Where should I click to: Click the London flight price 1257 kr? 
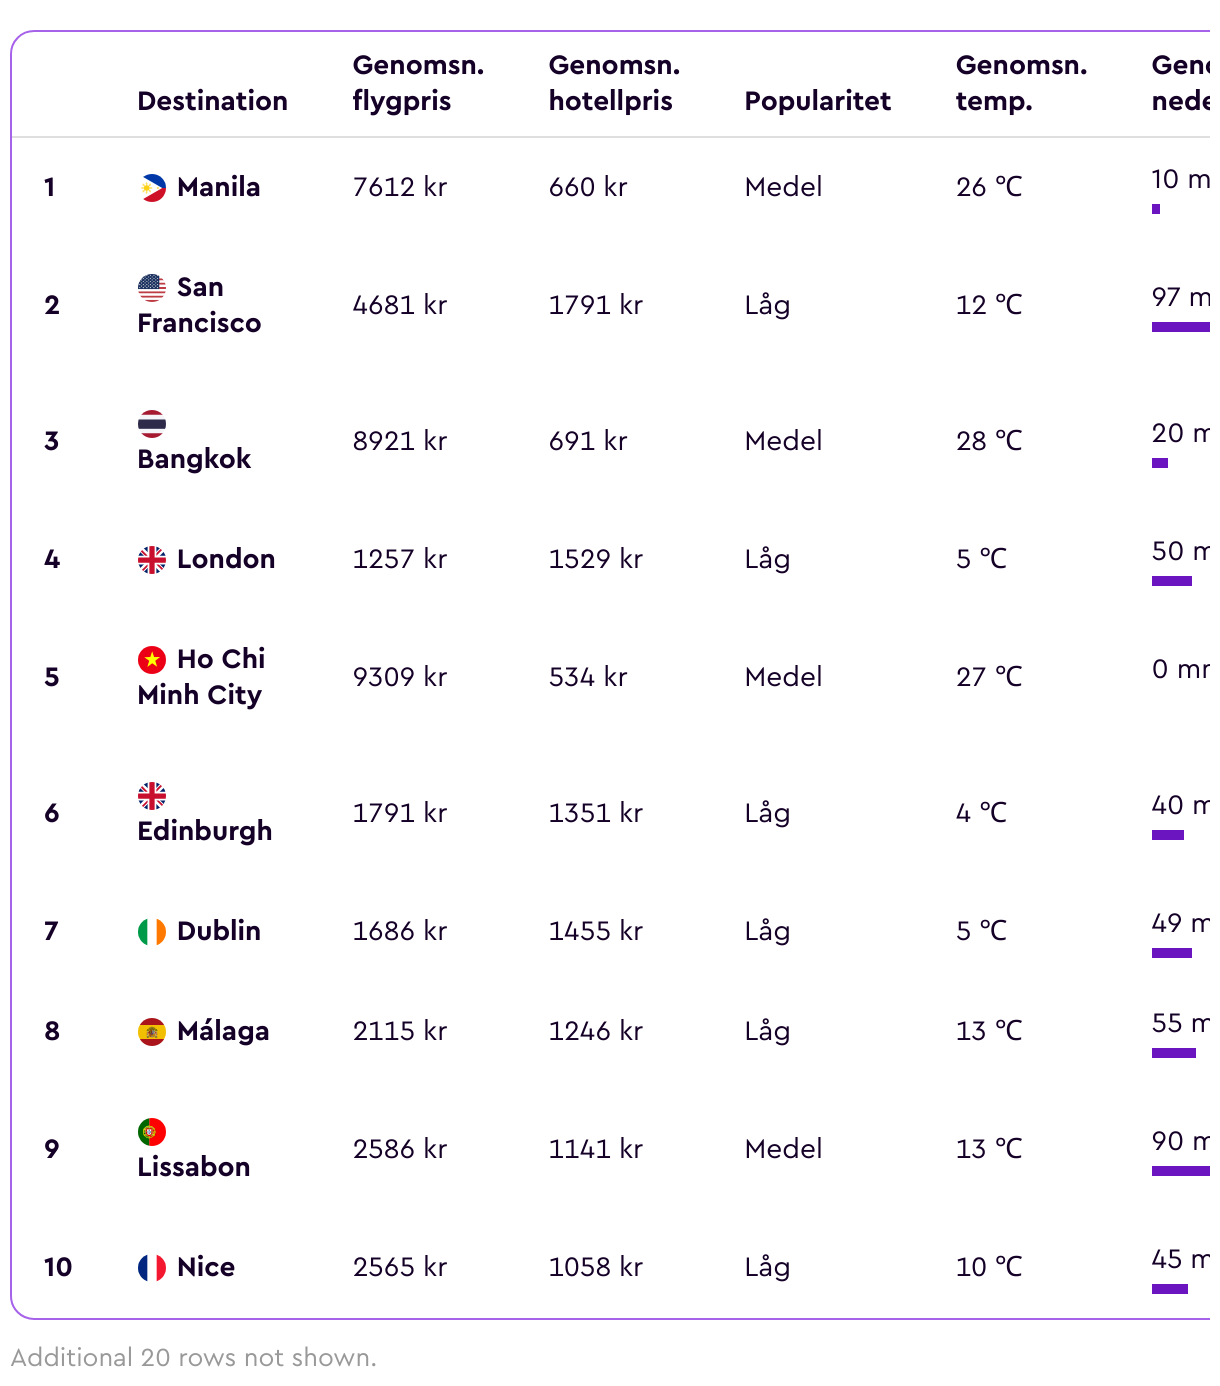(399, 559)
